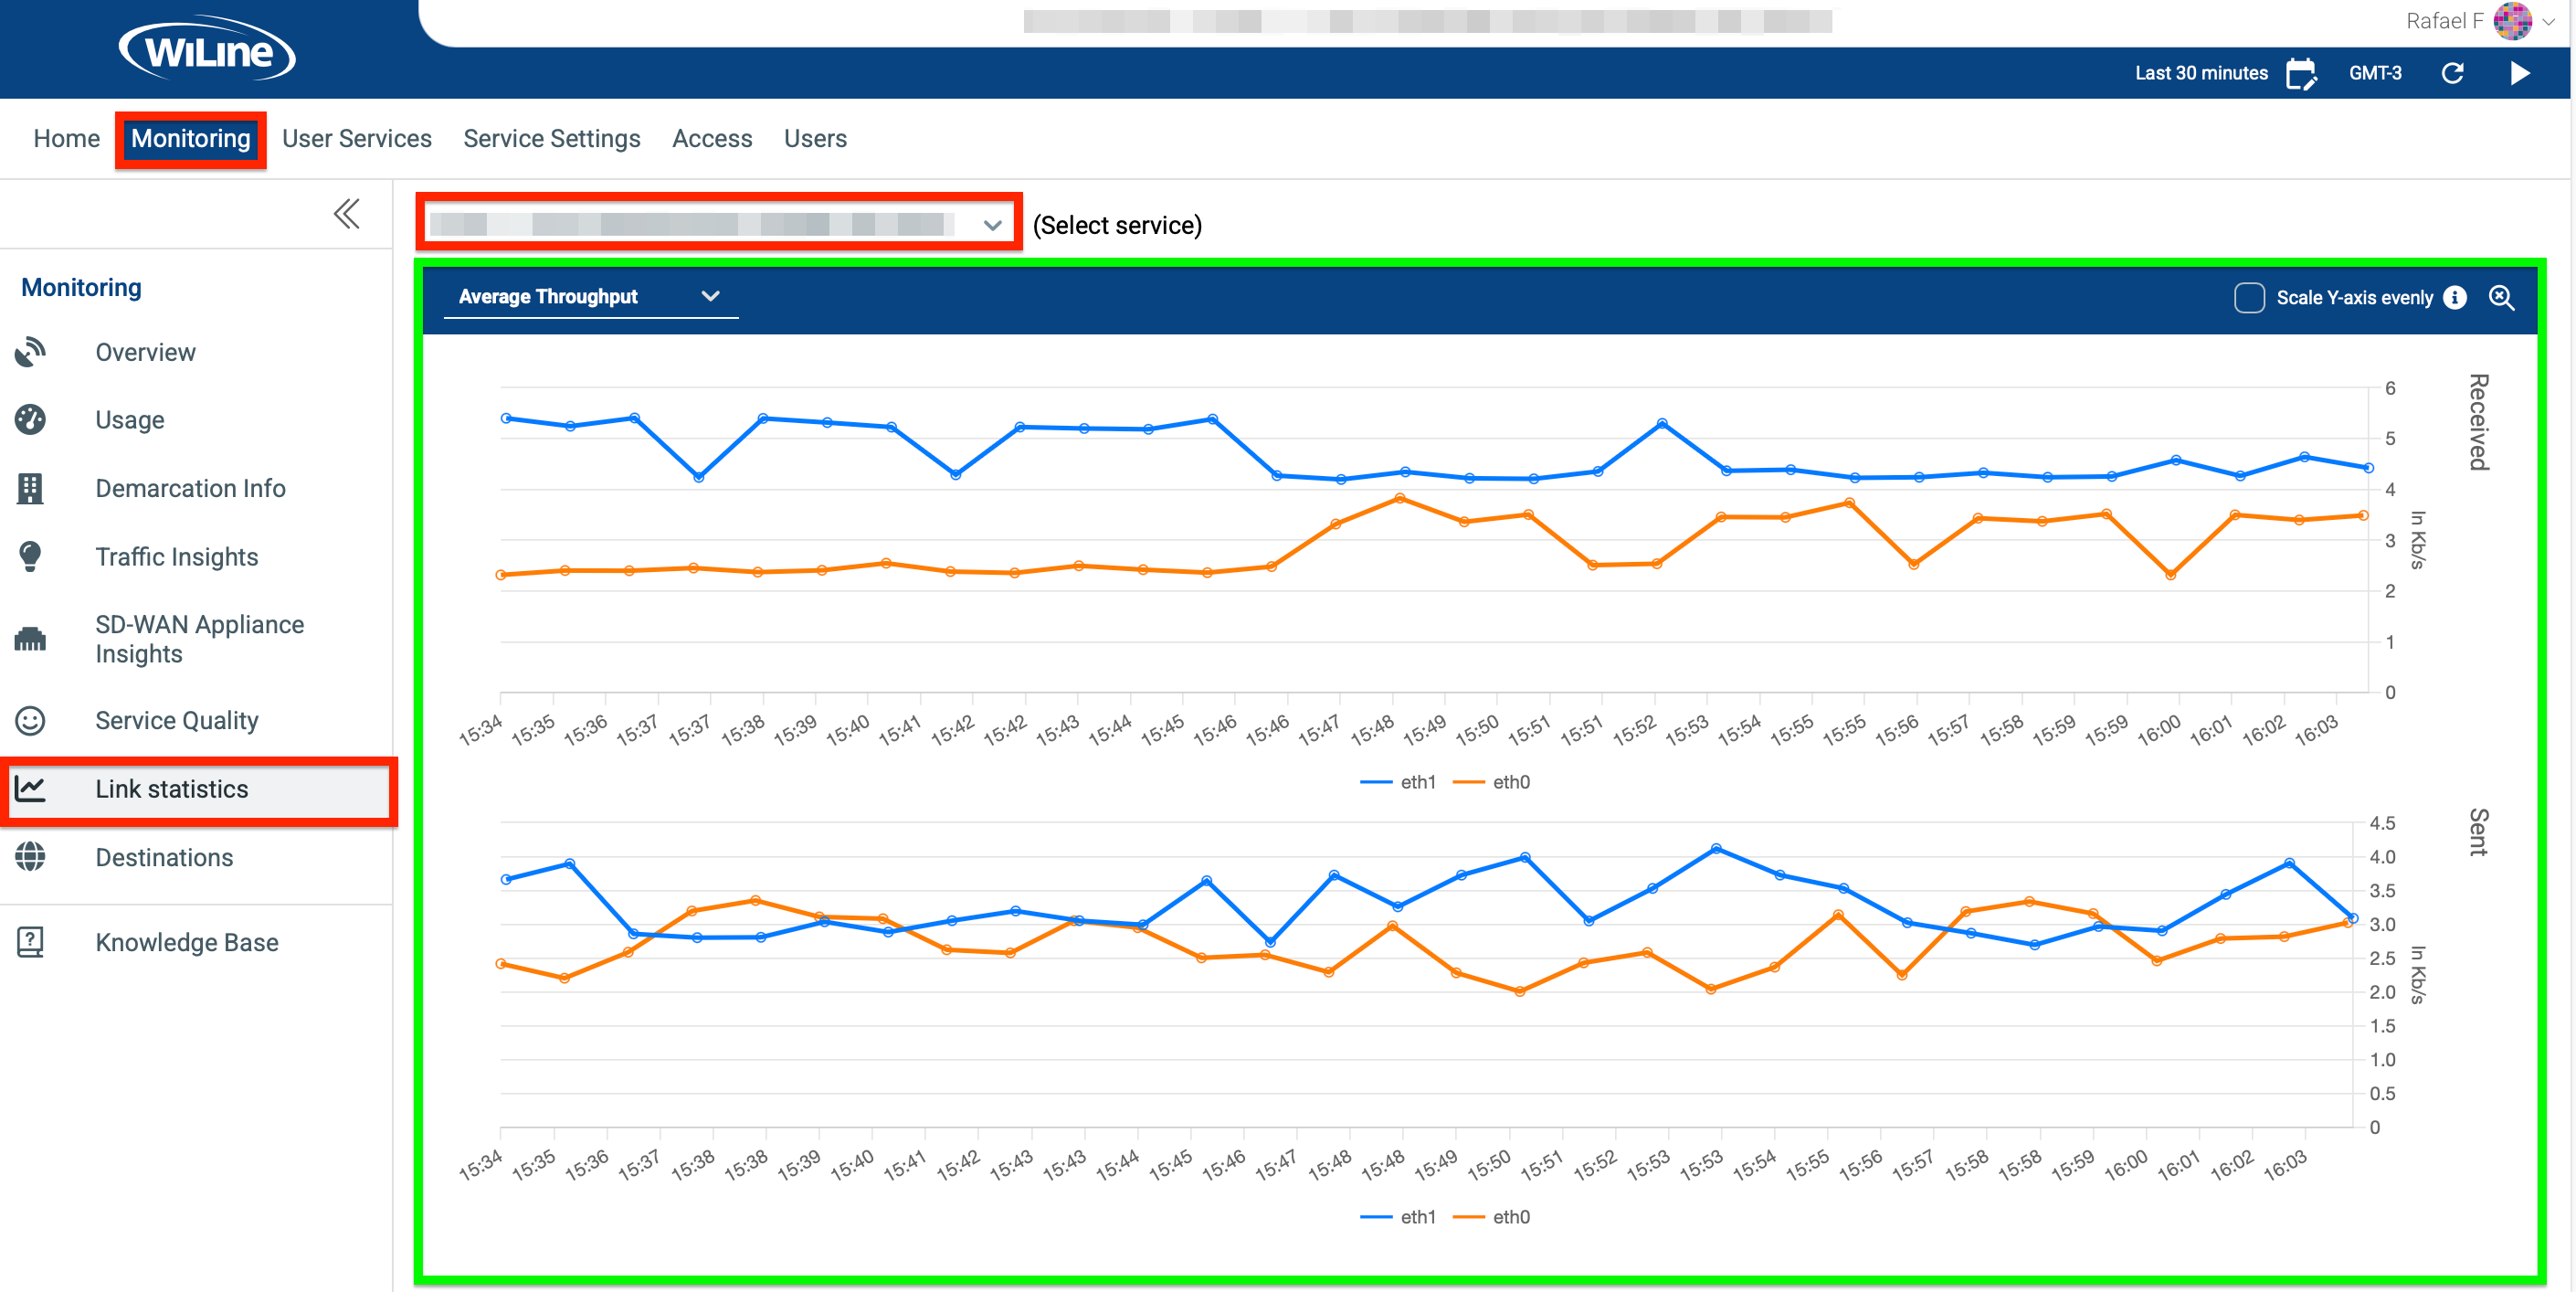Open the Average Throughput metric dropdown

tap(711, 296)
